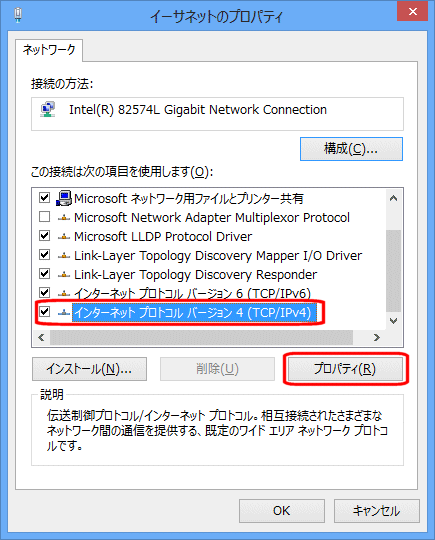The width and height of the screenshot is (435, 540).
Task: Enable the Microsoft Network Adapter Multiplexor Protocol checkbox
Action: 44,217
